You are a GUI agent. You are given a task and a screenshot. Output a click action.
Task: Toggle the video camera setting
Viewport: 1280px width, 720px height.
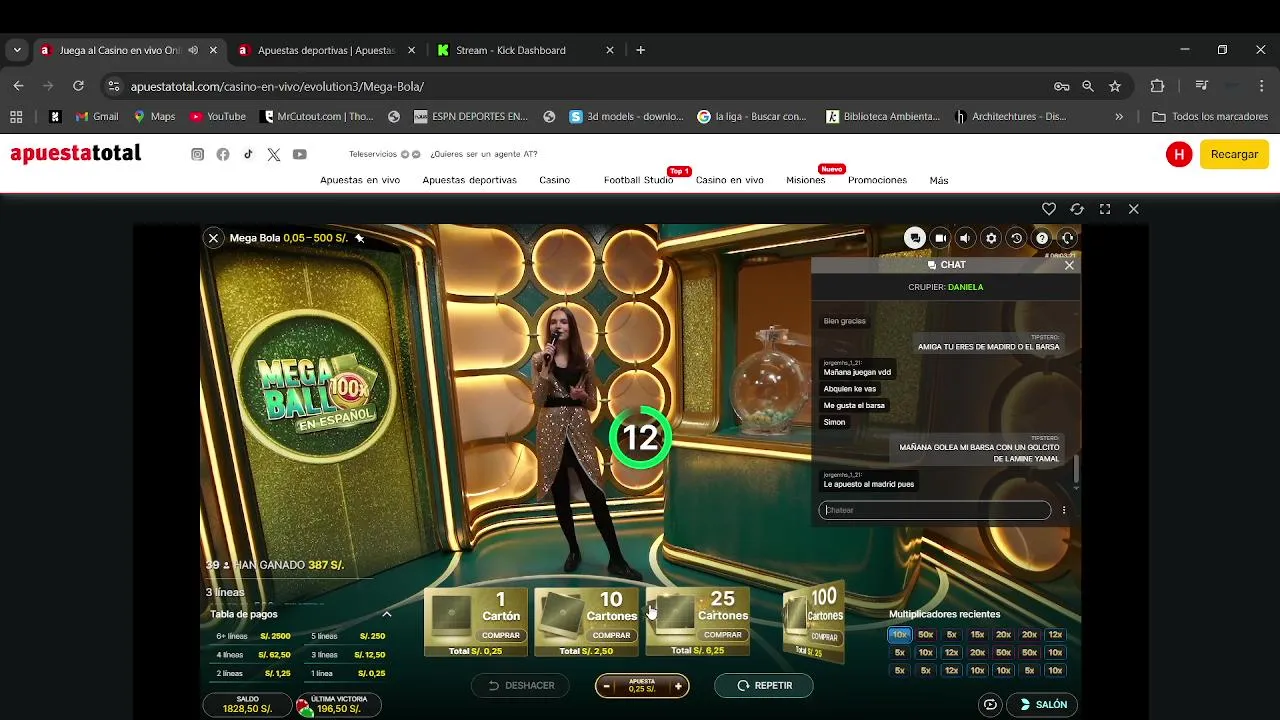point(940,238)
